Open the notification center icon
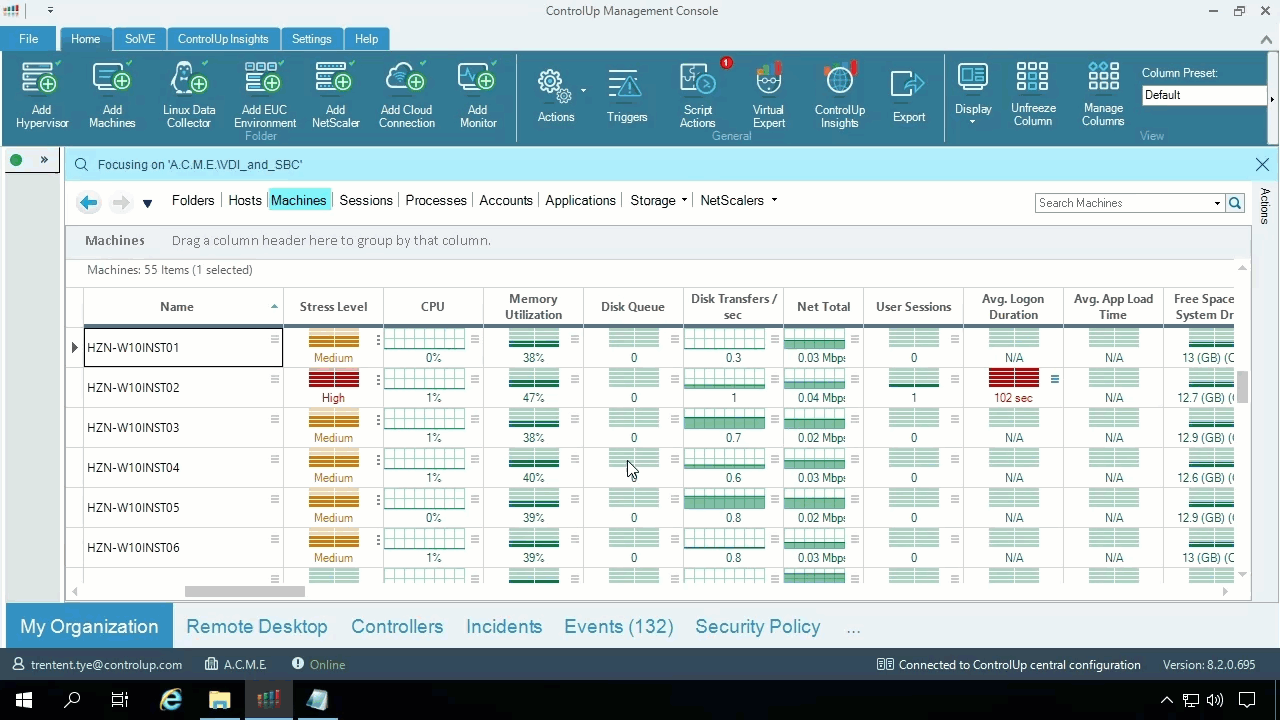This screenshot has height=720, width=1280. [1247, 700]
